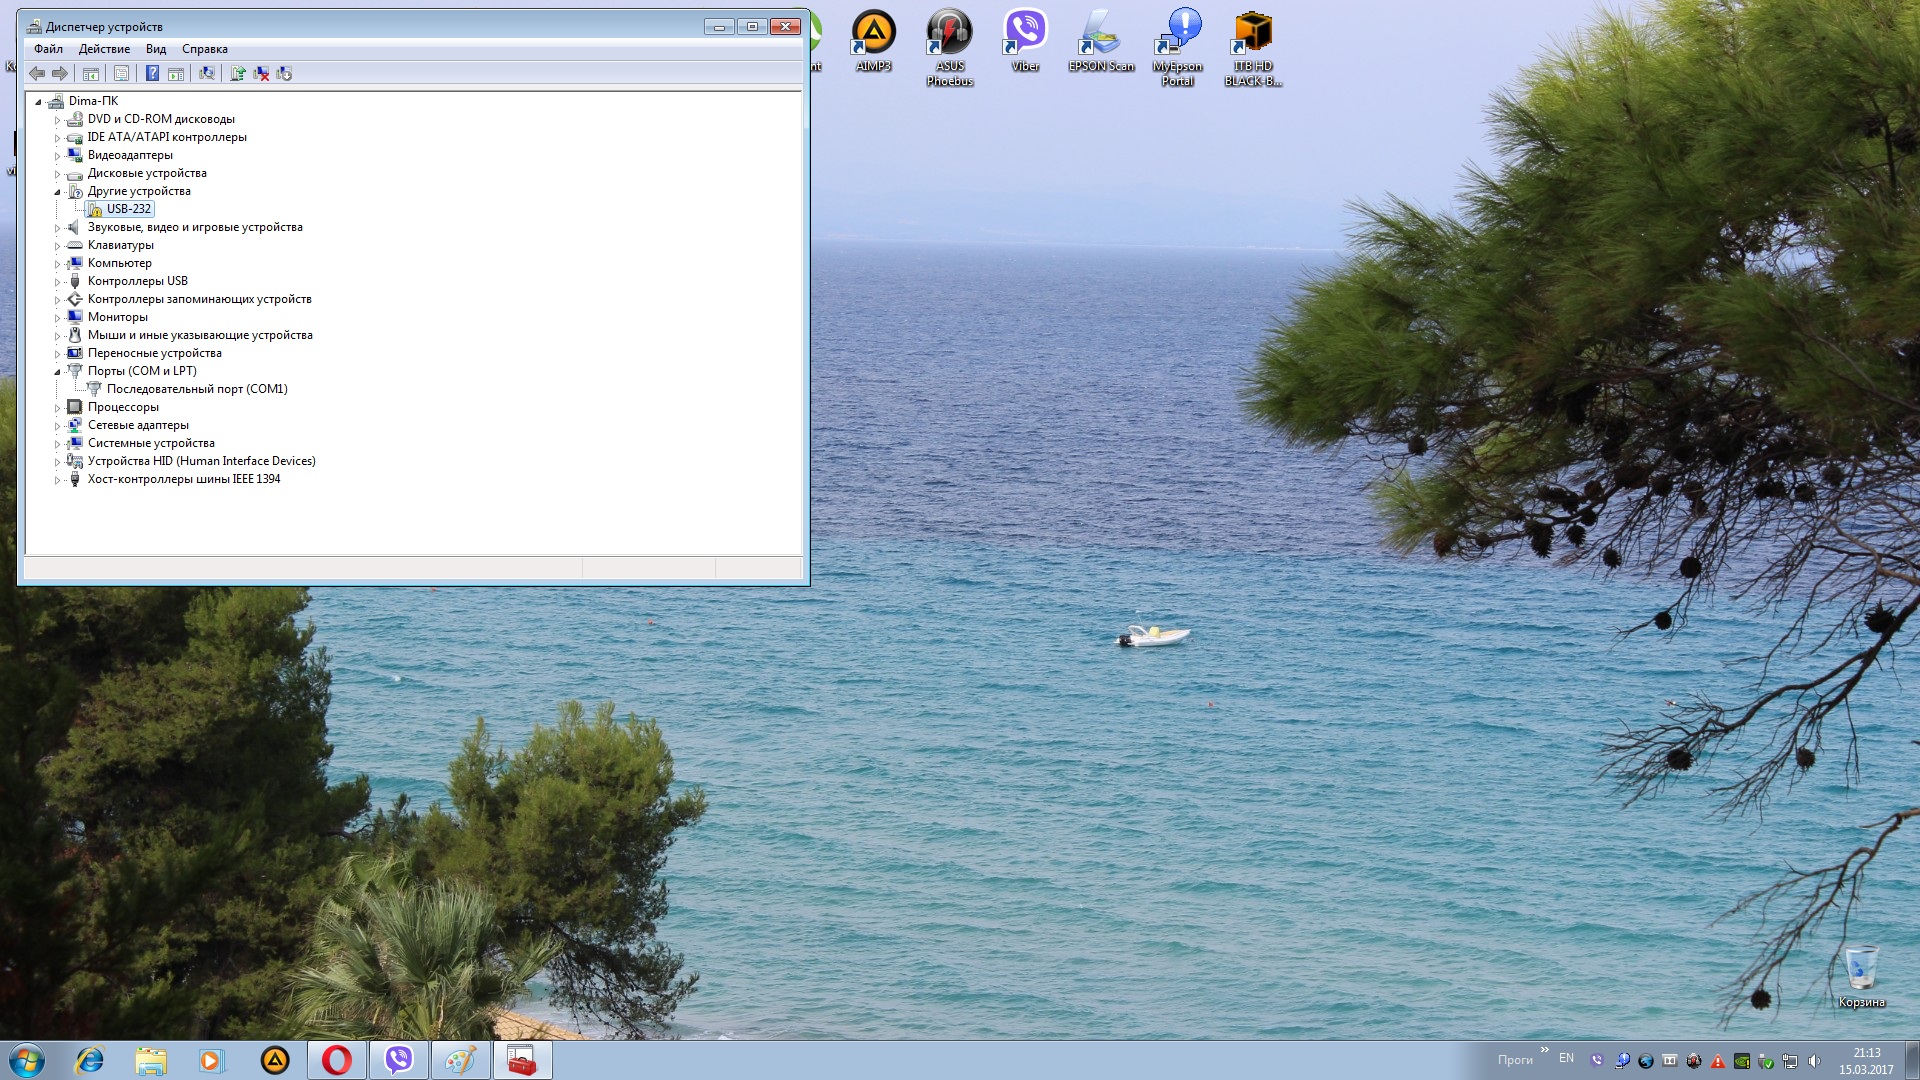Viewport: 1920px width, 1080px height.
Task: Open the Действие menu
Action: point(104,49)
